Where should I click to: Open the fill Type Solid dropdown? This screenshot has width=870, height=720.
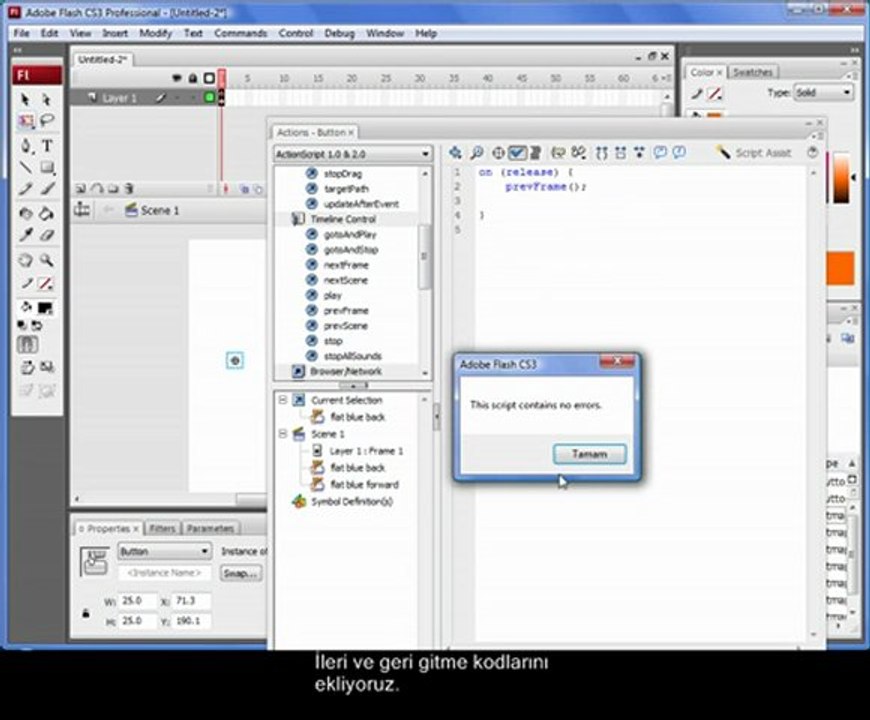point(823,93)
